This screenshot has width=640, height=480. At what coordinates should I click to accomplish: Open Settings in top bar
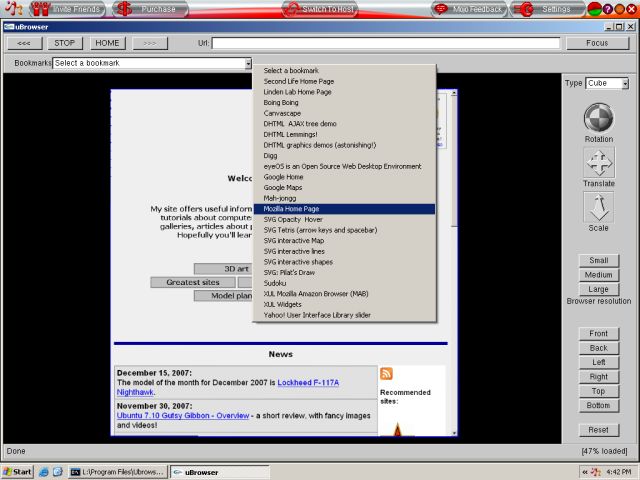click(547, 9)
